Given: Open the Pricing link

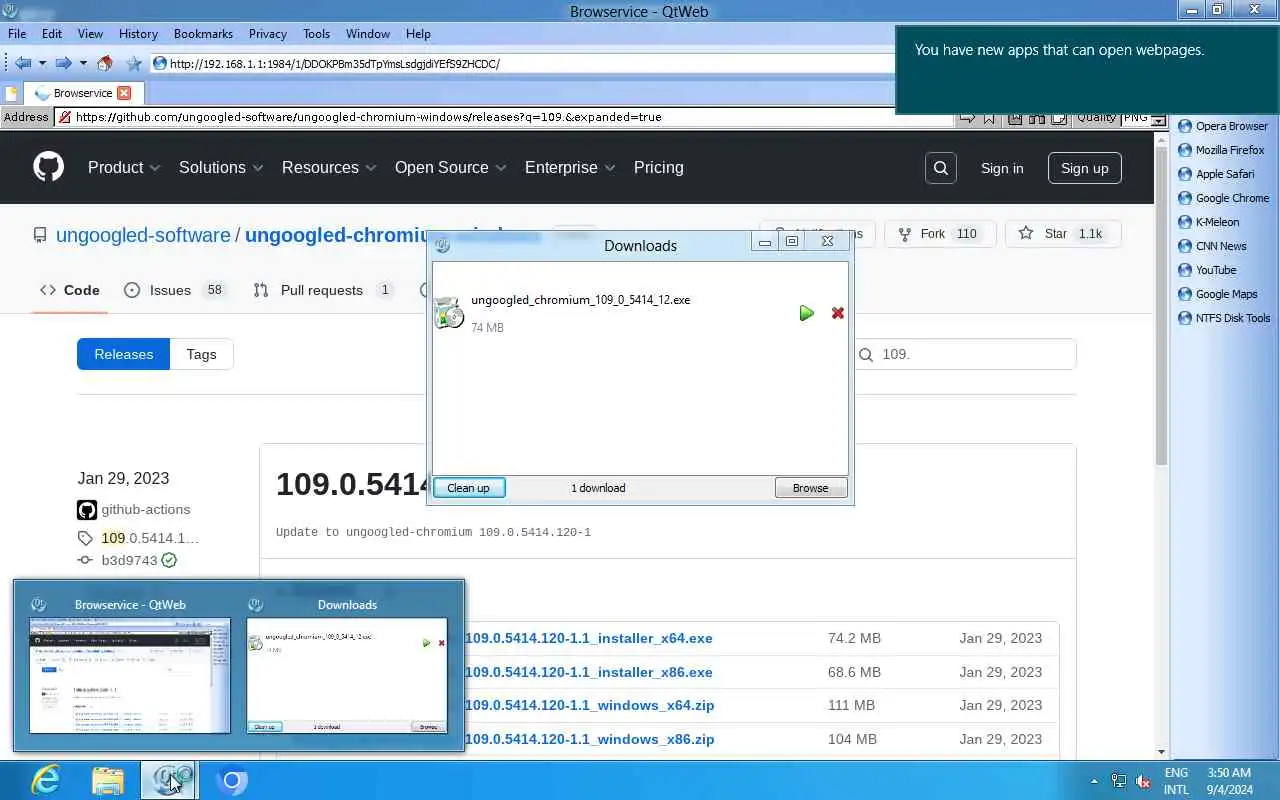Looking at the screenshot, I should [658, 168].
